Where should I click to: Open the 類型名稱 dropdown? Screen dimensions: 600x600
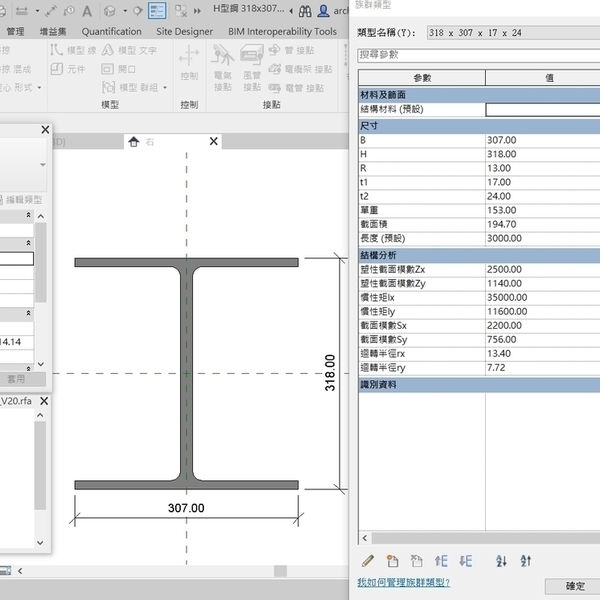(x=510, y=33)
